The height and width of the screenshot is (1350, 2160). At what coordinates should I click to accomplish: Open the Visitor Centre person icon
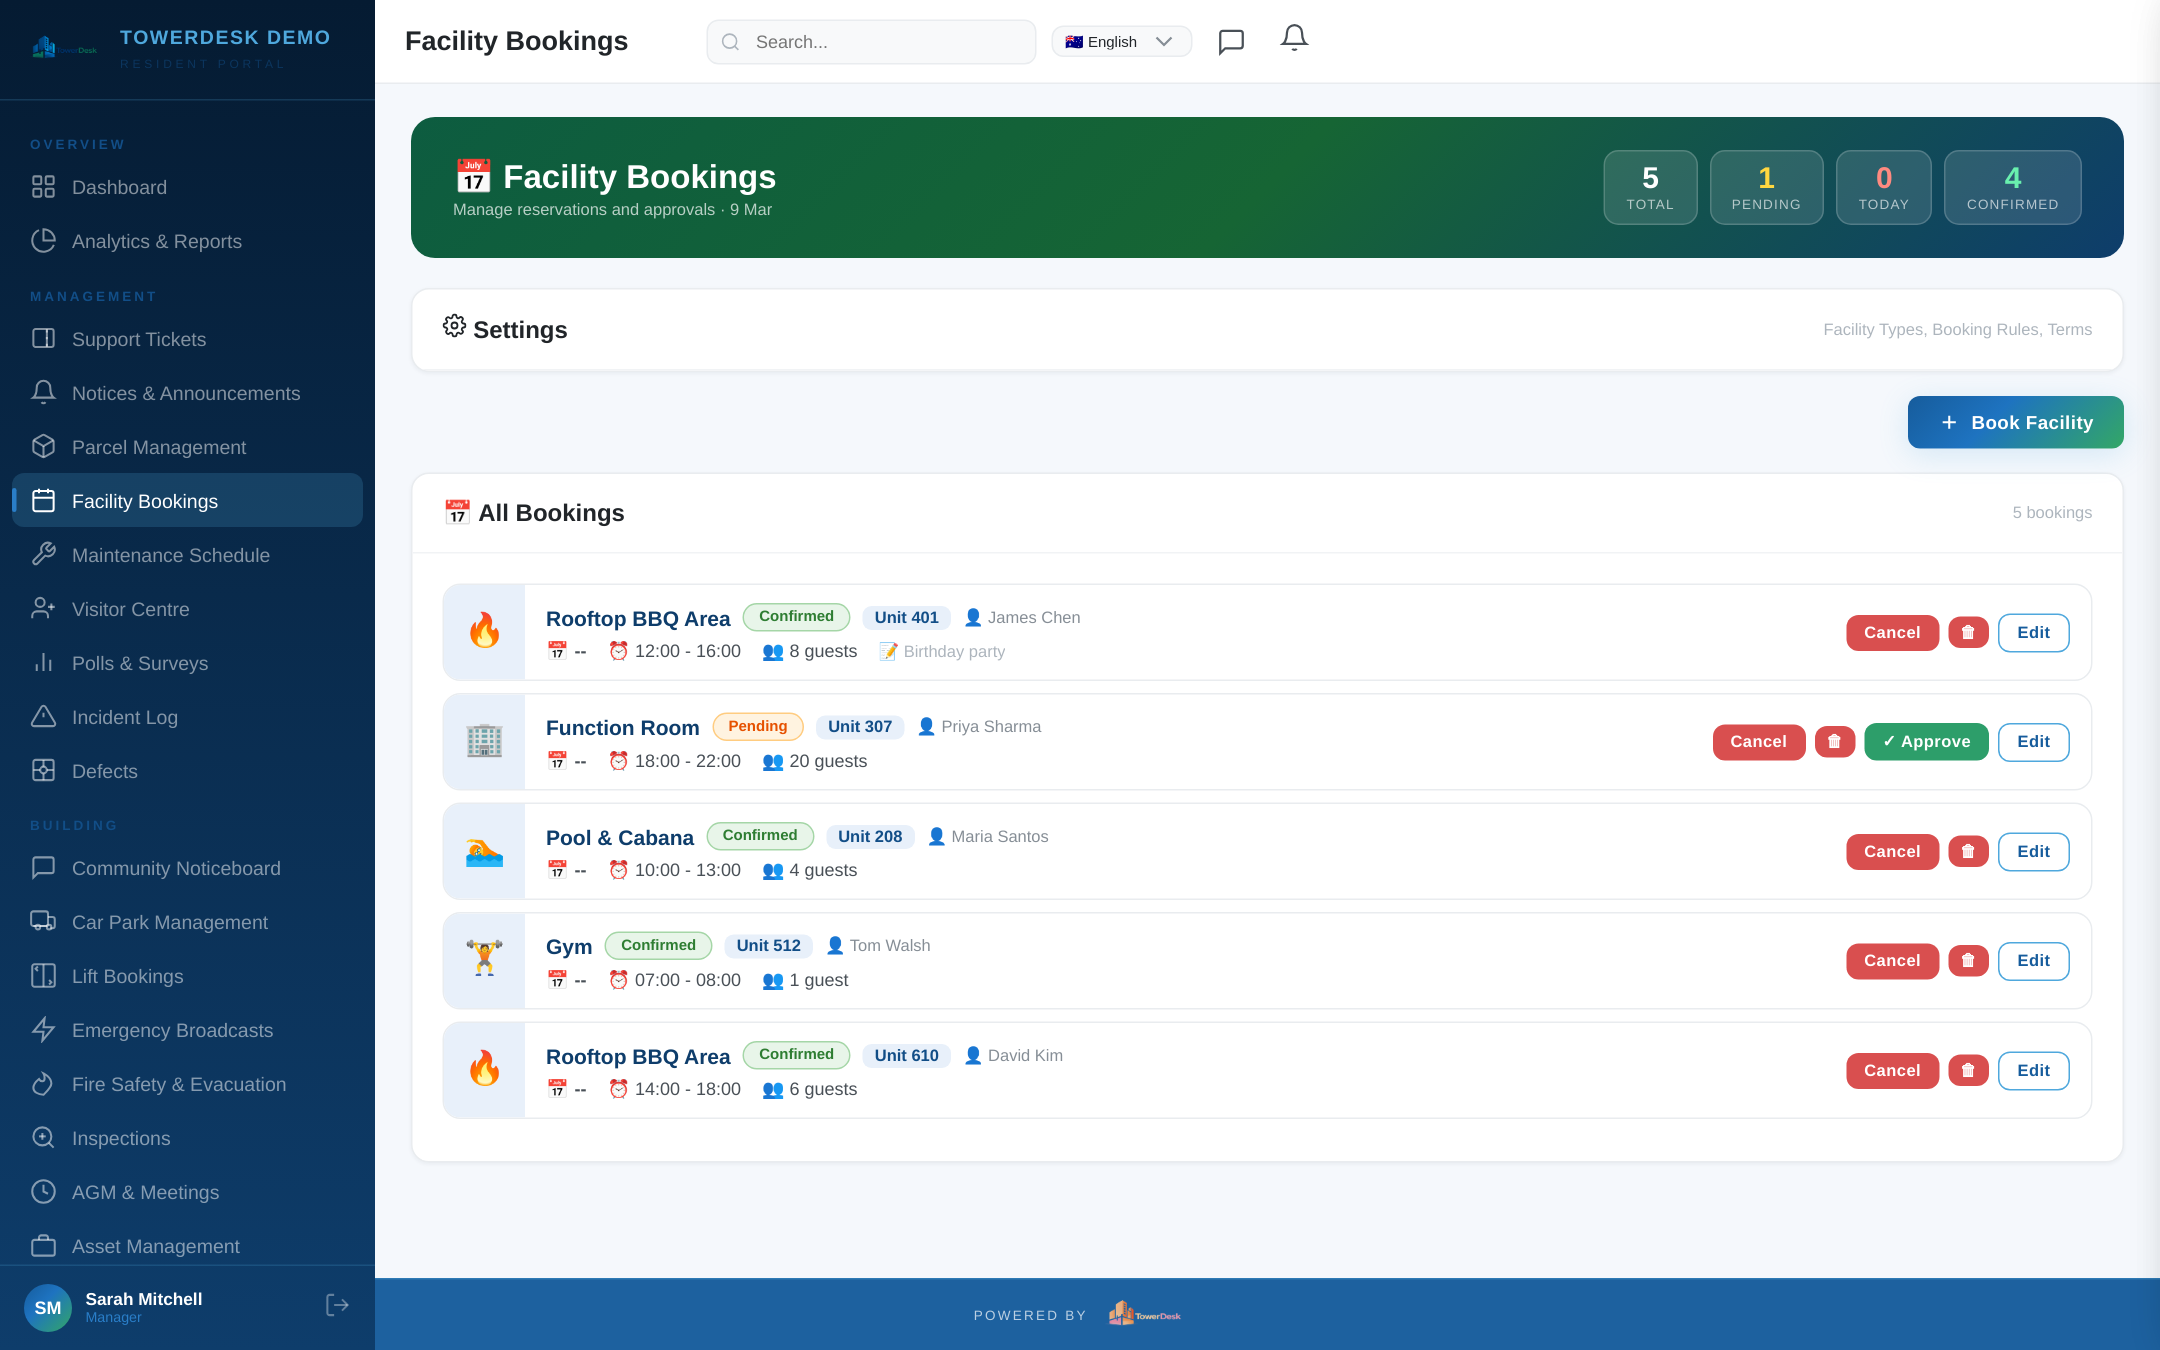click(x=43, y=608)
